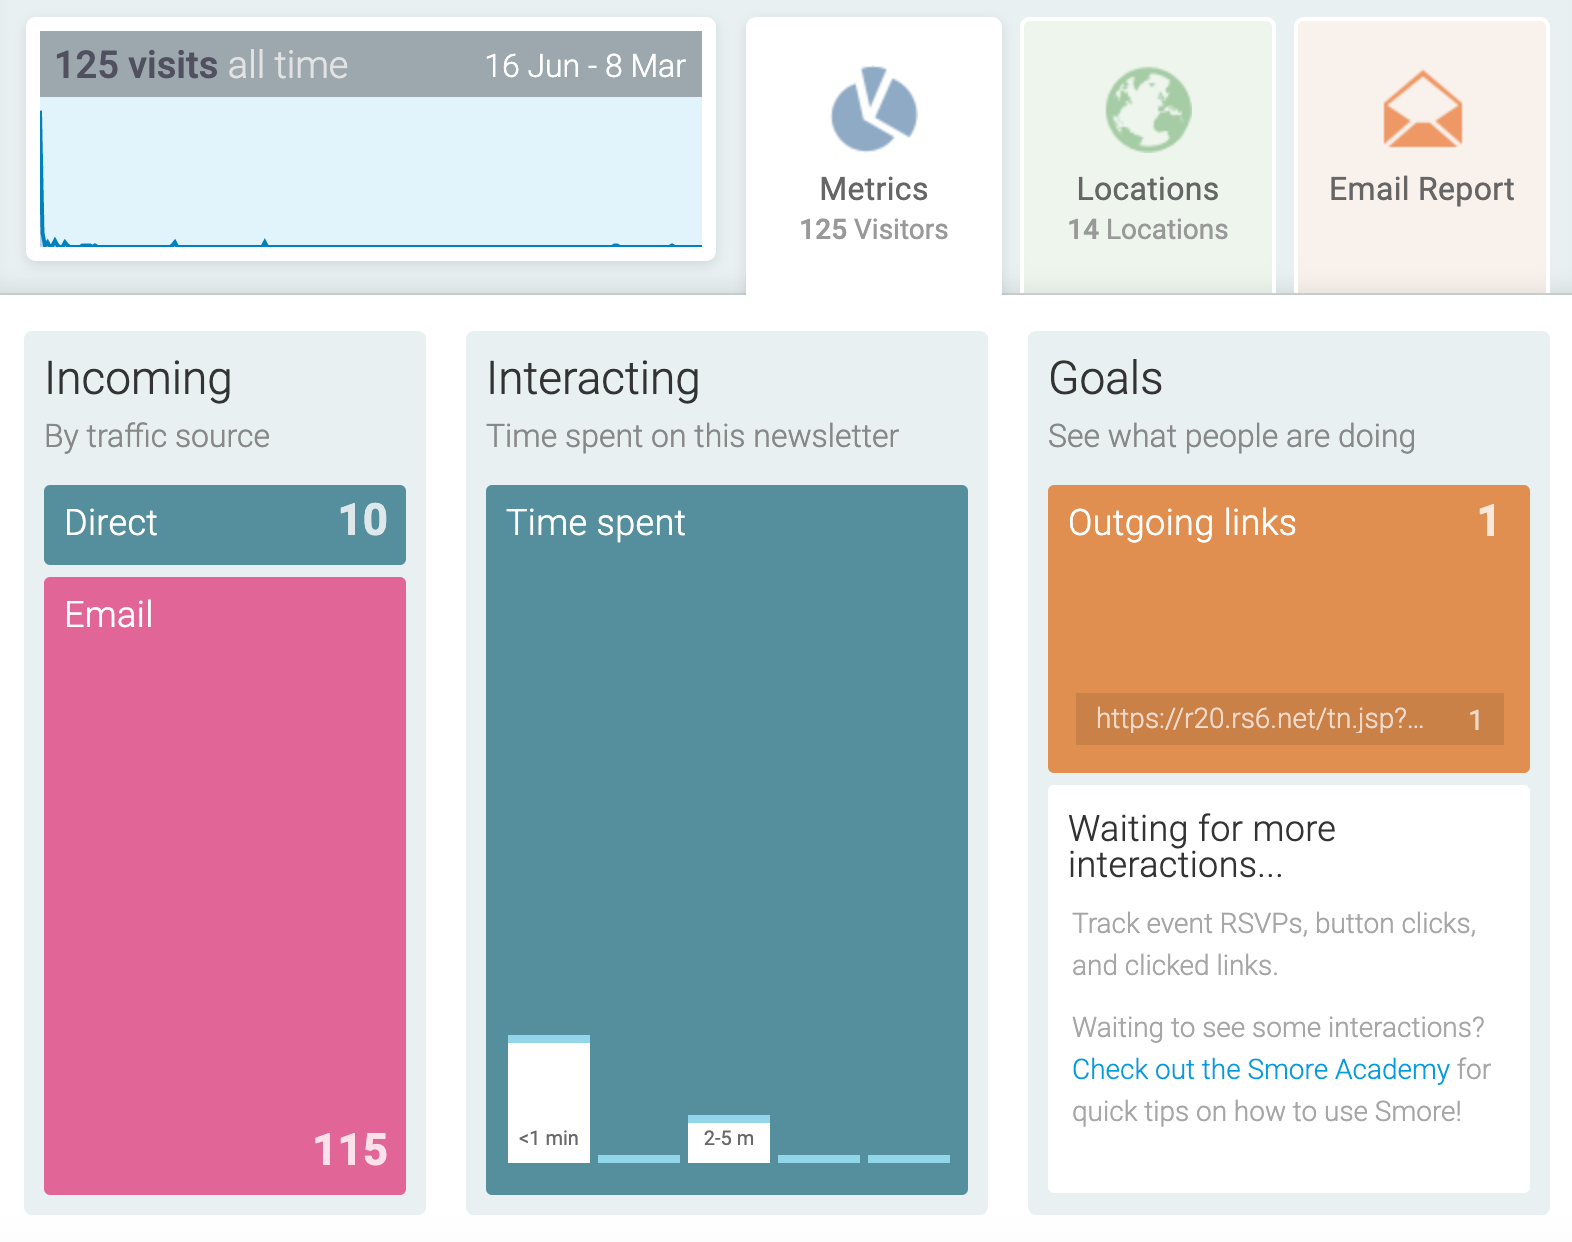Click the 115 email visits count
Viewport: 1572px width, 1242px height.
[x=350, y=1150]
